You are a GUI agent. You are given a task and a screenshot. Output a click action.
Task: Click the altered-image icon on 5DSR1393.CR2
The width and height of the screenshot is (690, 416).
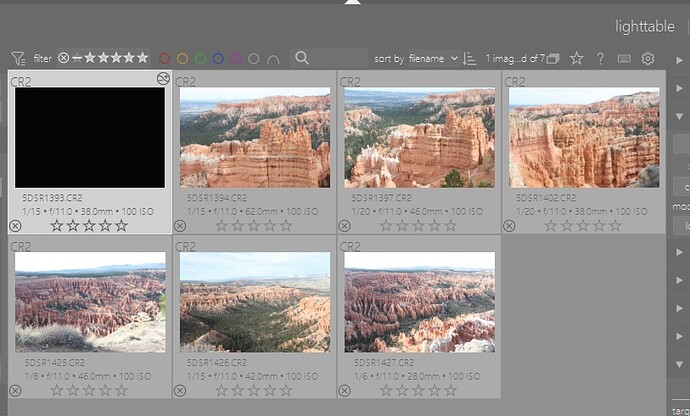tap(163, 78)
